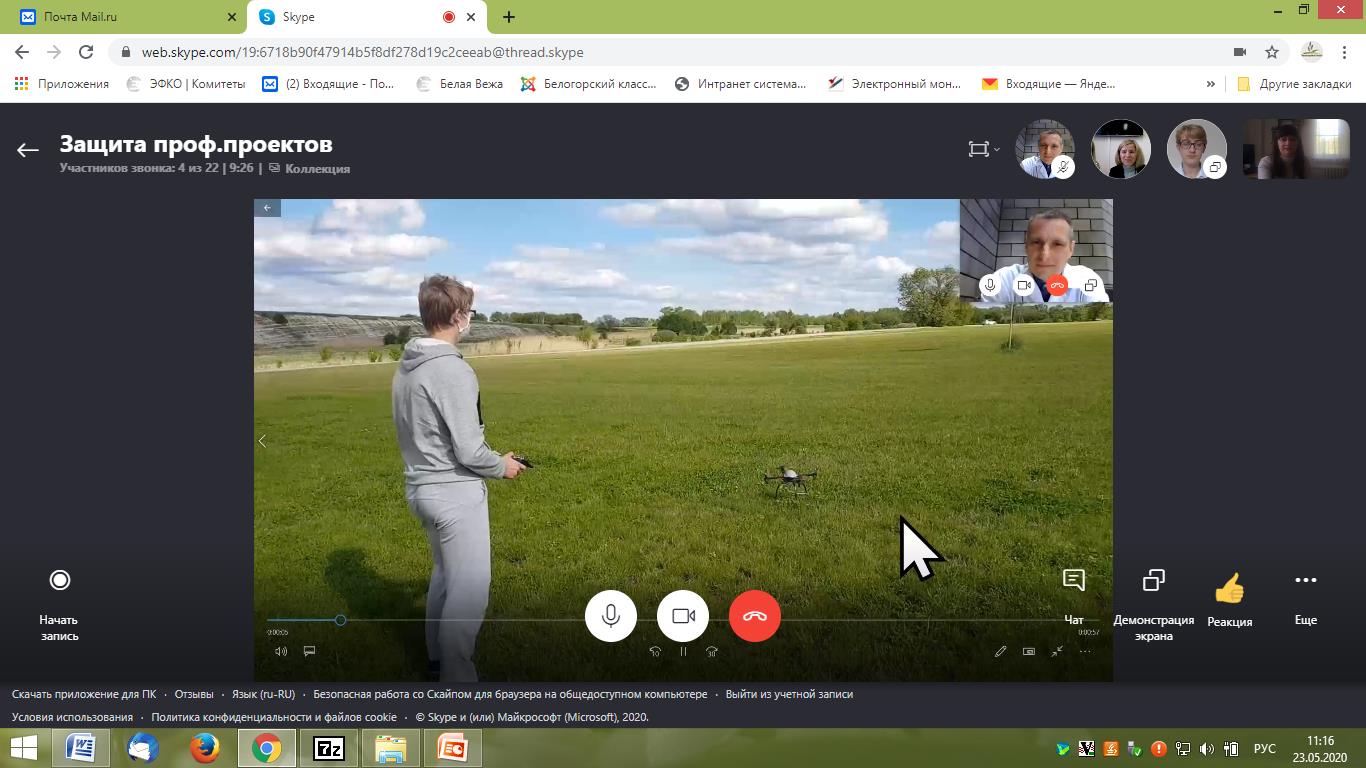Expand the view layout switcher dropdown
This screenshot has height=768, width=1366.
click(x=984, y=149)
